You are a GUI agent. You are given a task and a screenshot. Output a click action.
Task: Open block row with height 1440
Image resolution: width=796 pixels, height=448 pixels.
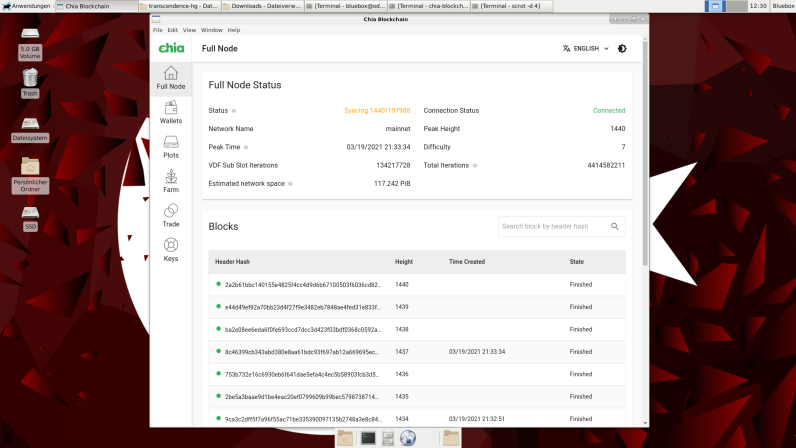click(417, 285)
